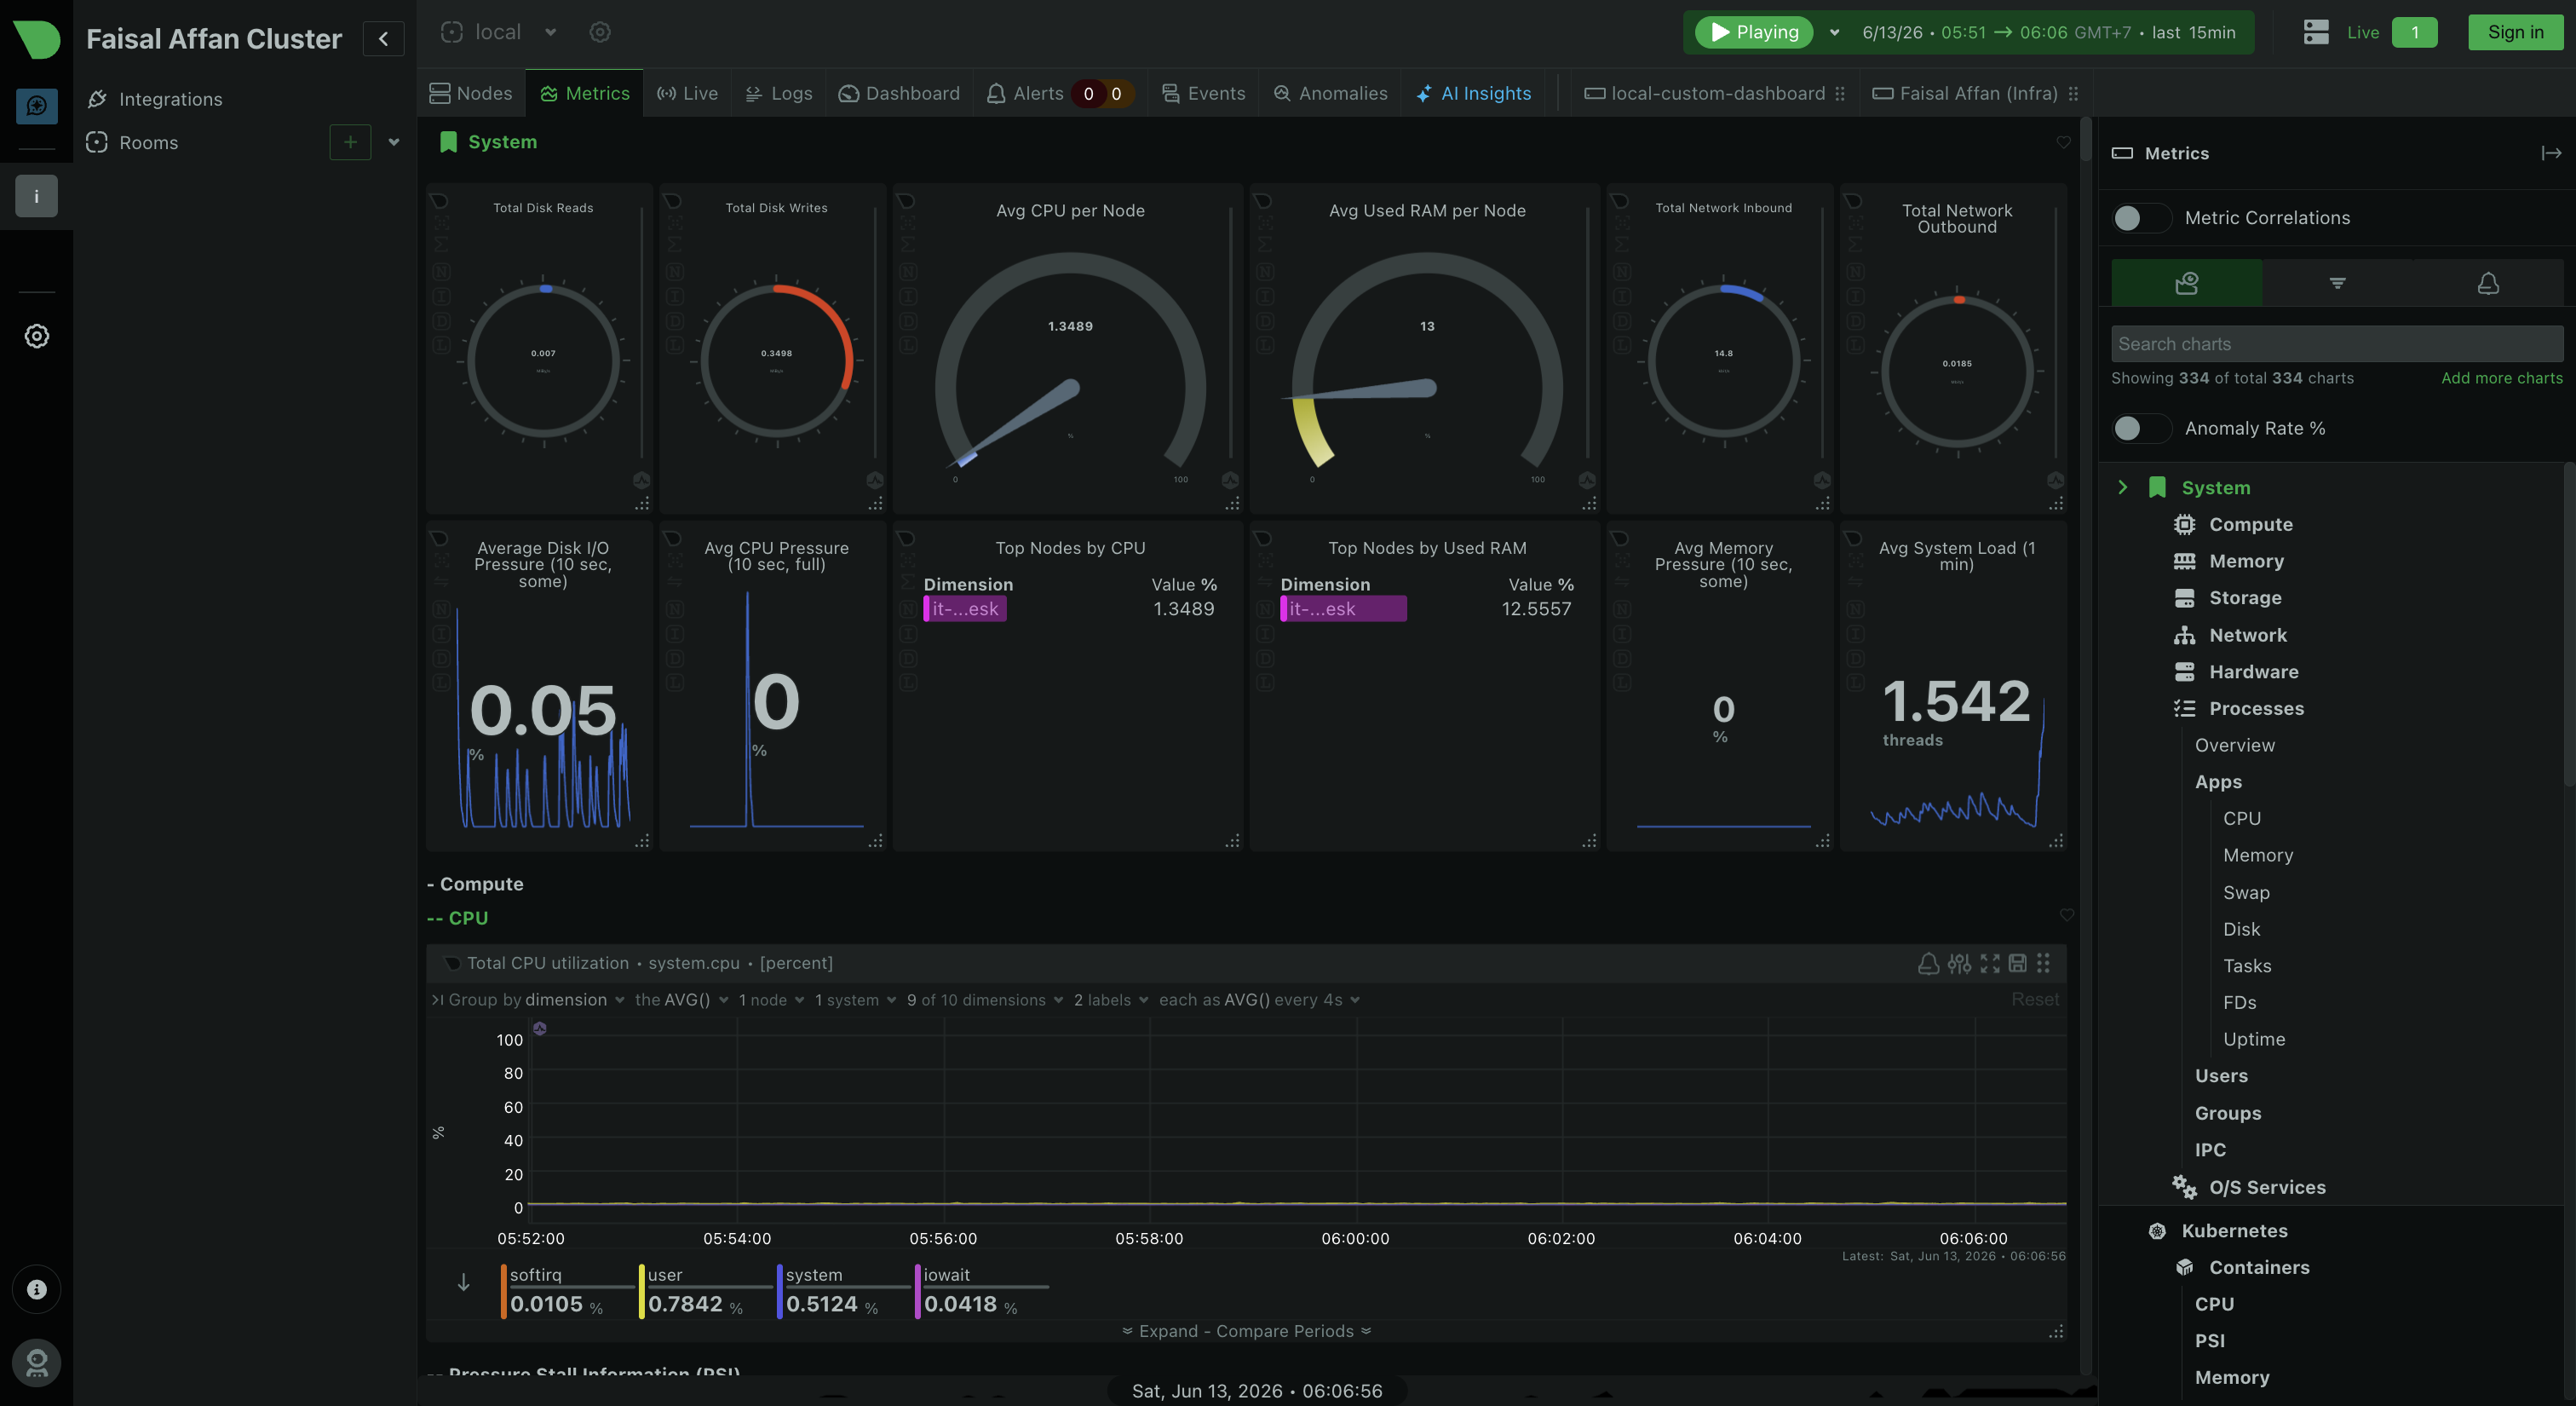Open chart settings sliders icon on CPU chart
The width and height of the screenshot is (2576, 1406).
coord(1959,963)
